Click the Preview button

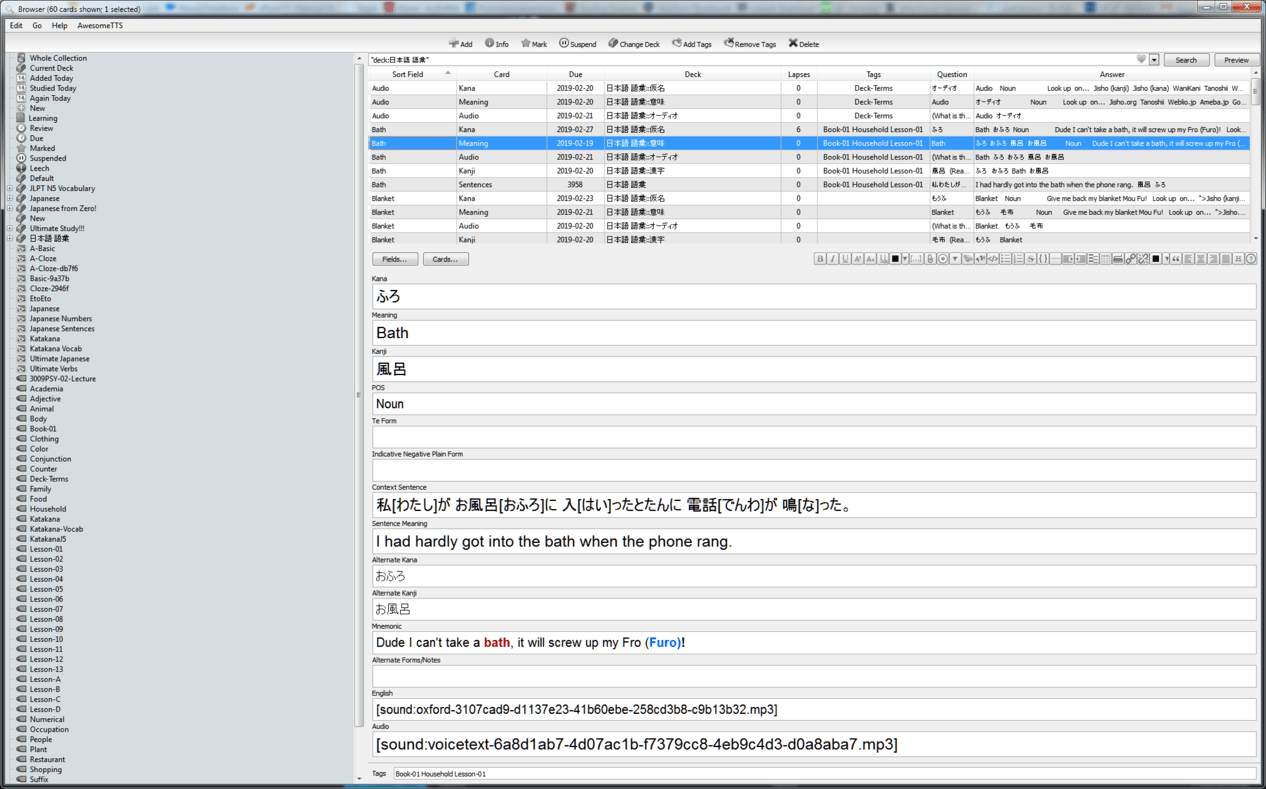click(x=1236, y=60)
